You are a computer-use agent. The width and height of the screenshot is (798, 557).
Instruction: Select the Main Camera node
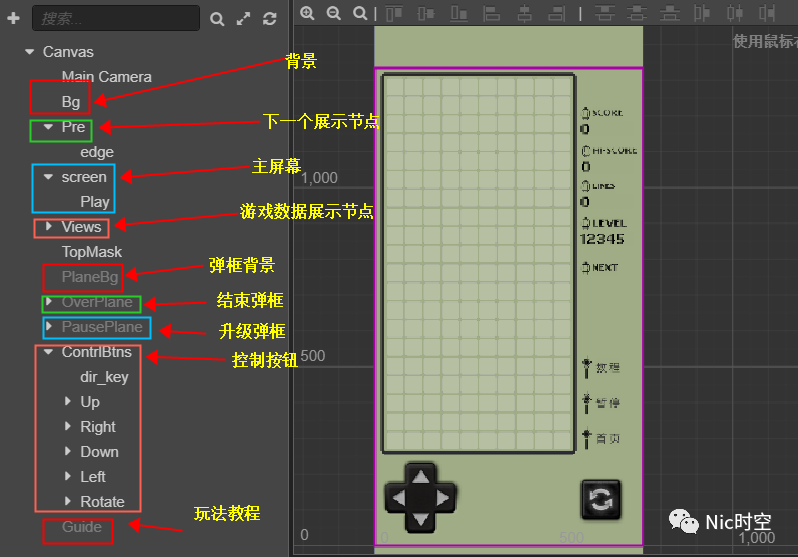tap(107, 77)
